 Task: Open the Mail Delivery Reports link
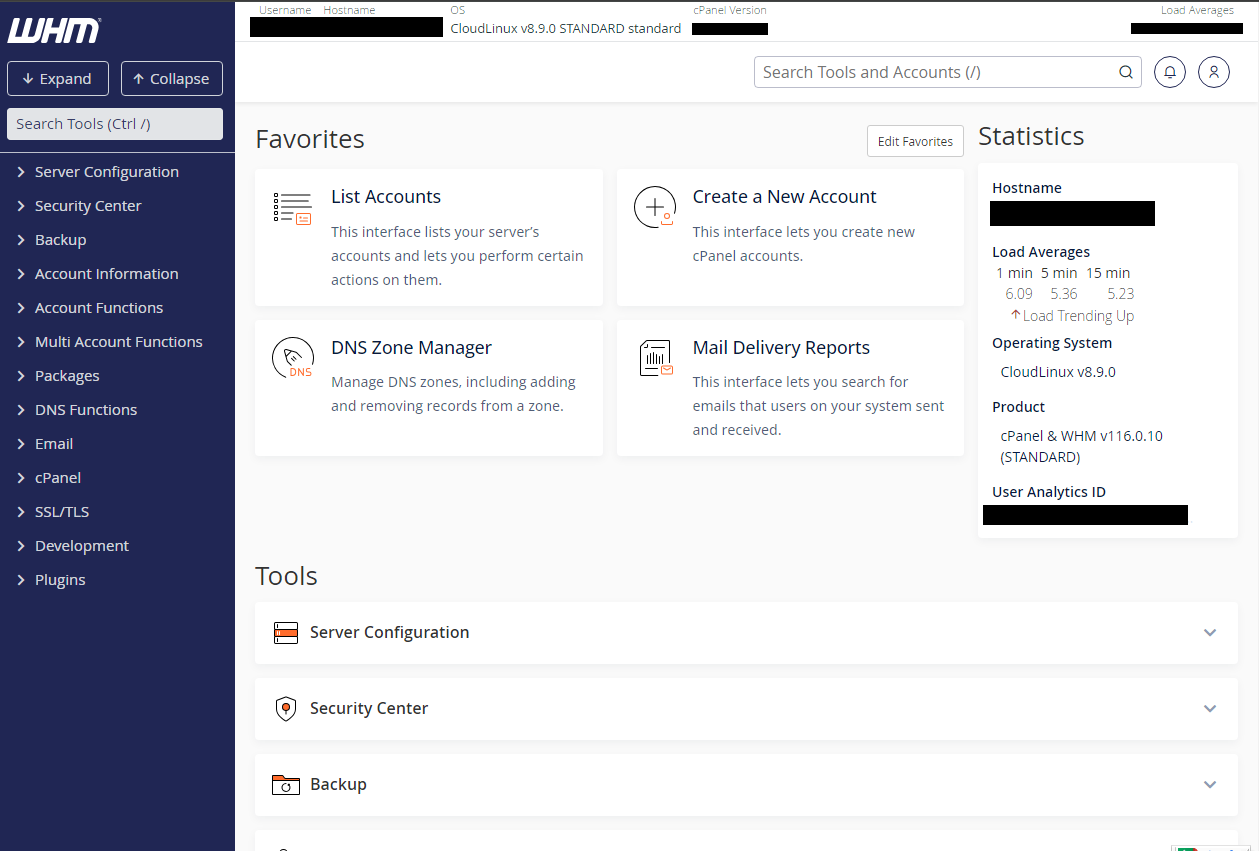coord(782,348)
